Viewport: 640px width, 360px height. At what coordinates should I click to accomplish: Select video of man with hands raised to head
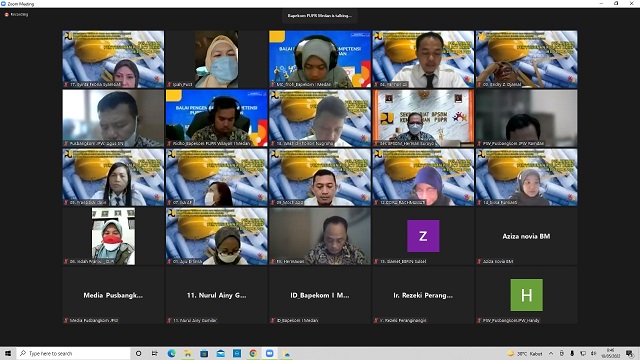(527, 59)
